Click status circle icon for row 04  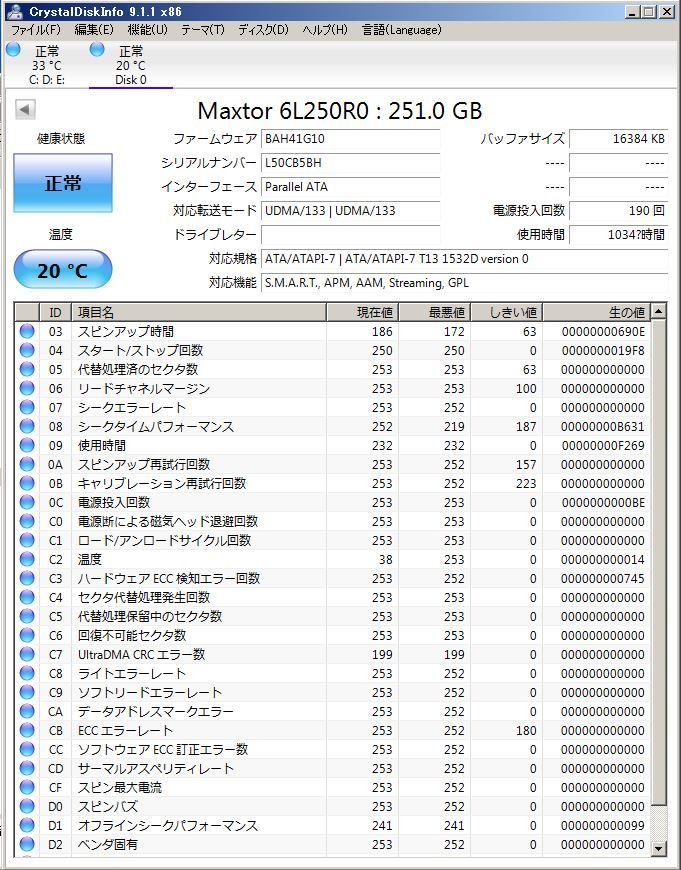[x=27, y=350]
